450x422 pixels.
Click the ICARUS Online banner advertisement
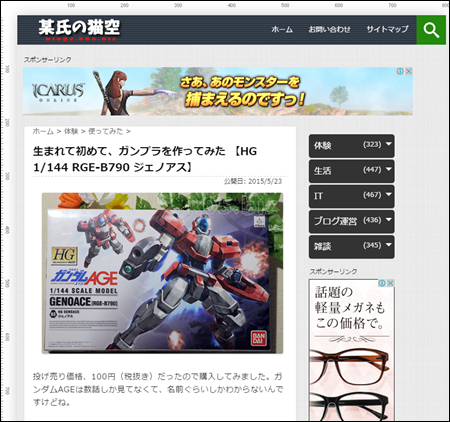[x=218, y=91]
